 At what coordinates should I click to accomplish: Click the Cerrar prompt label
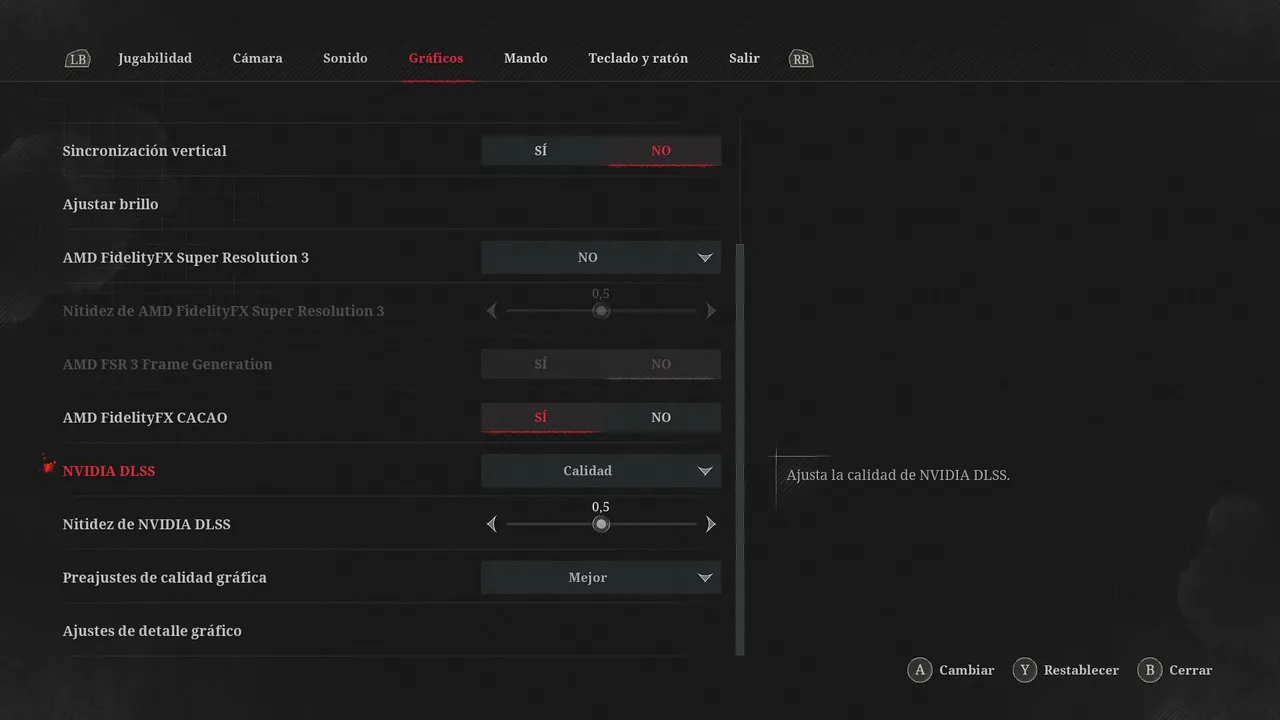[1190, 670]
